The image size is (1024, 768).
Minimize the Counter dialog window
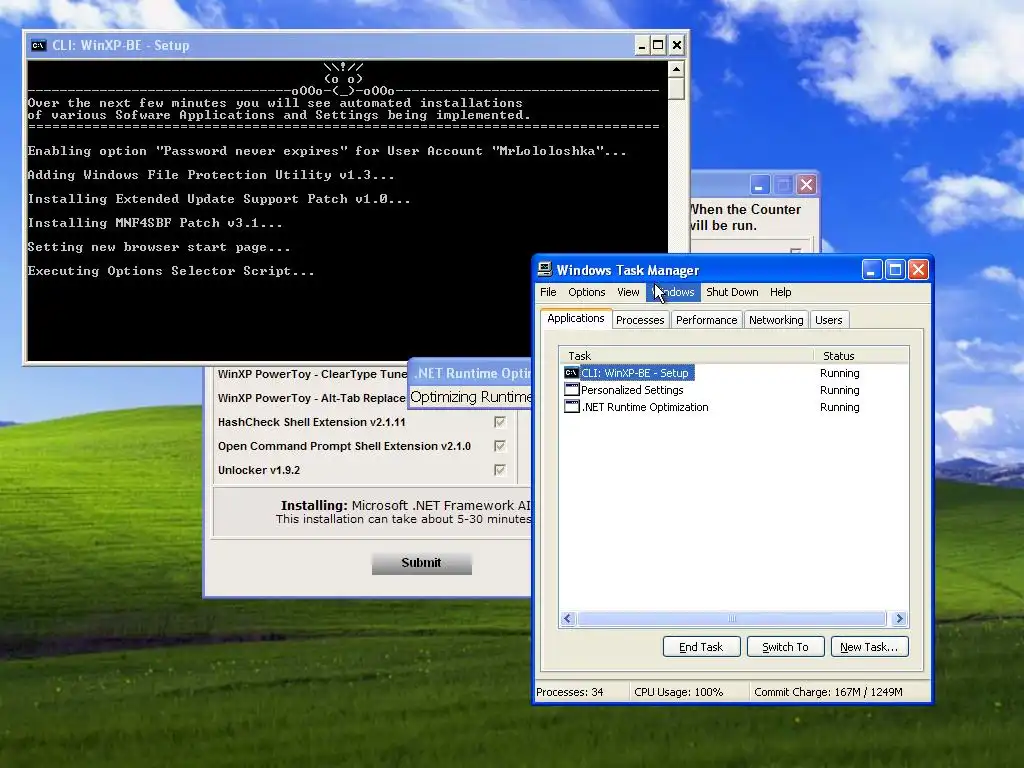(760, 185)
